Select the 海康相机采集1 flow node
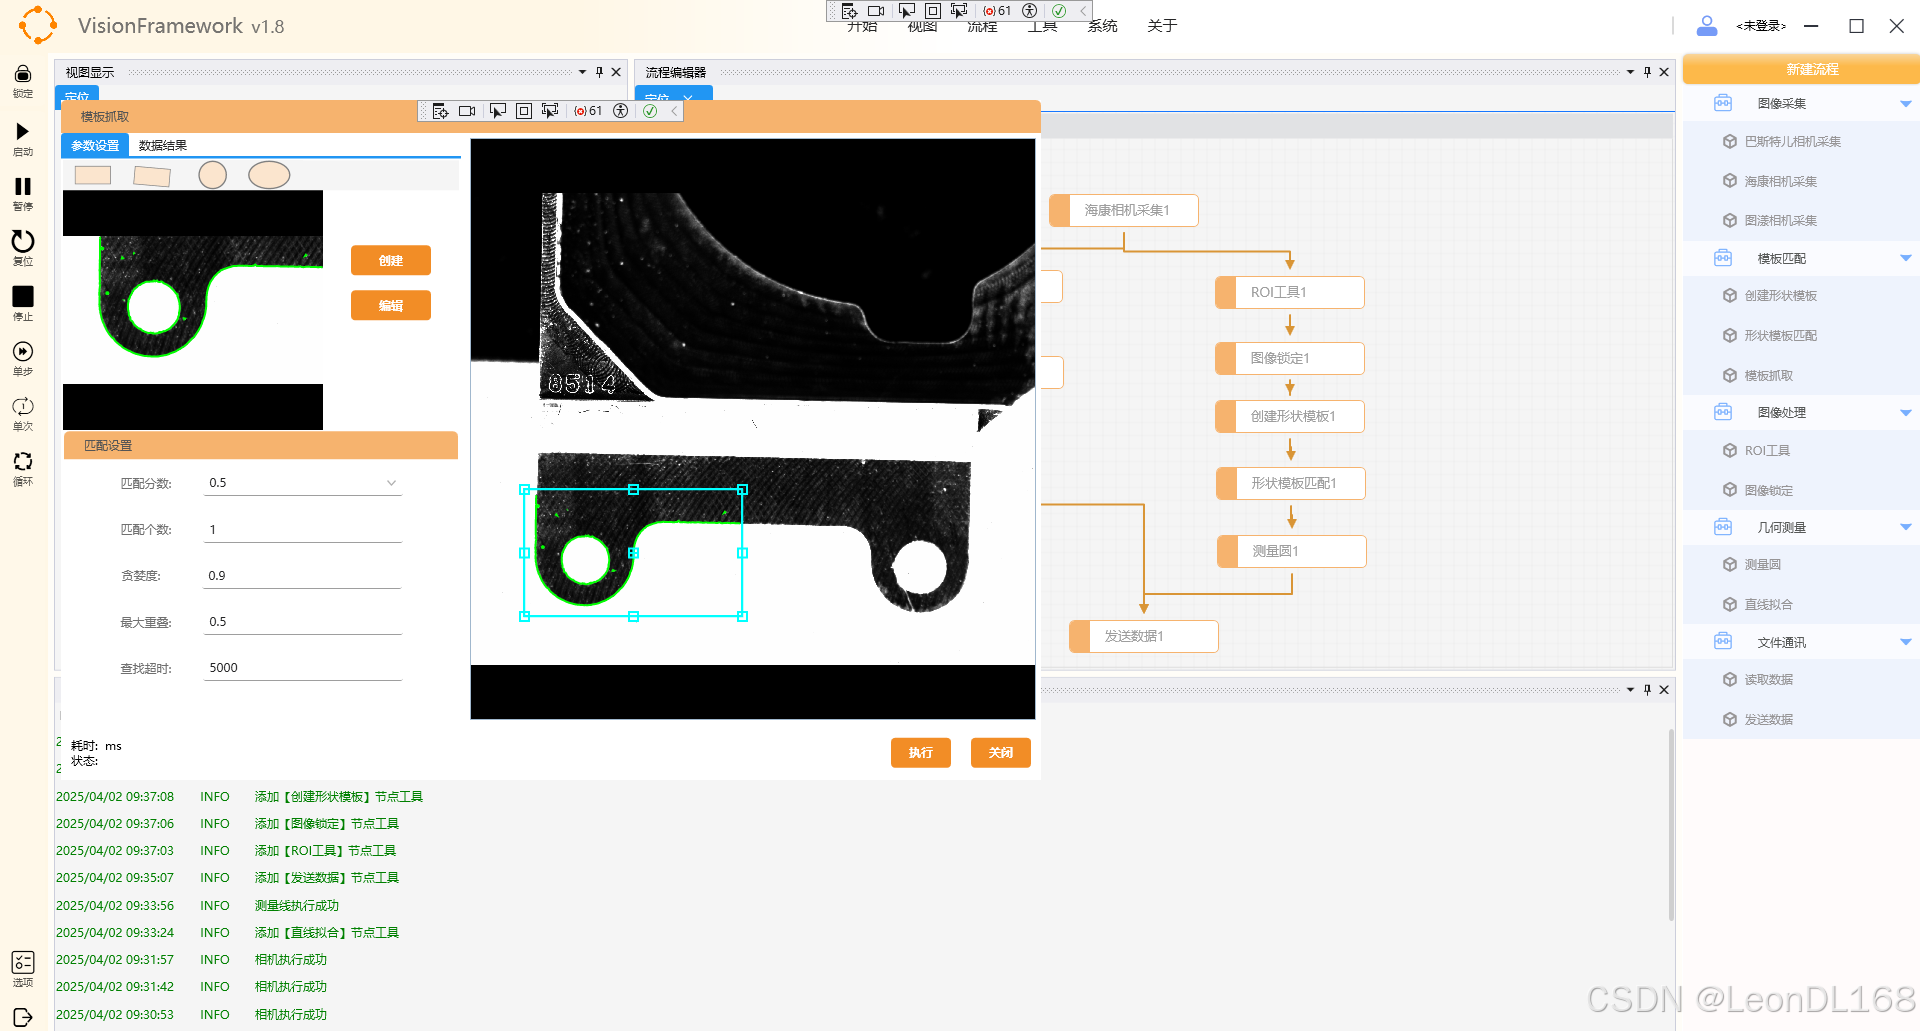Viewport: 1920px width, 1031px height. pos(1124,210)
